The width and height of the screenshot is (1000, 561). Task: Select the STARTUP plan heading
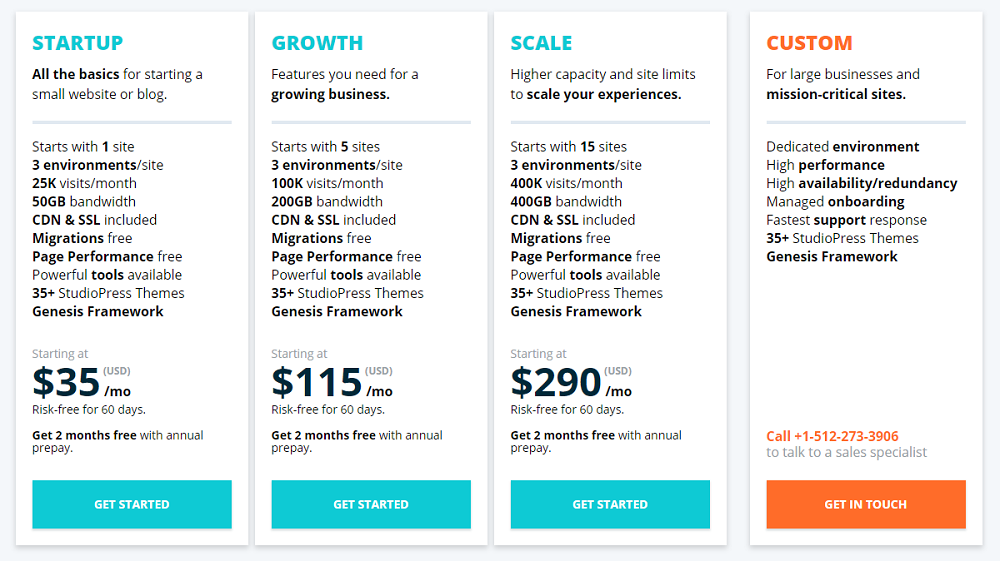click(77, 43)
